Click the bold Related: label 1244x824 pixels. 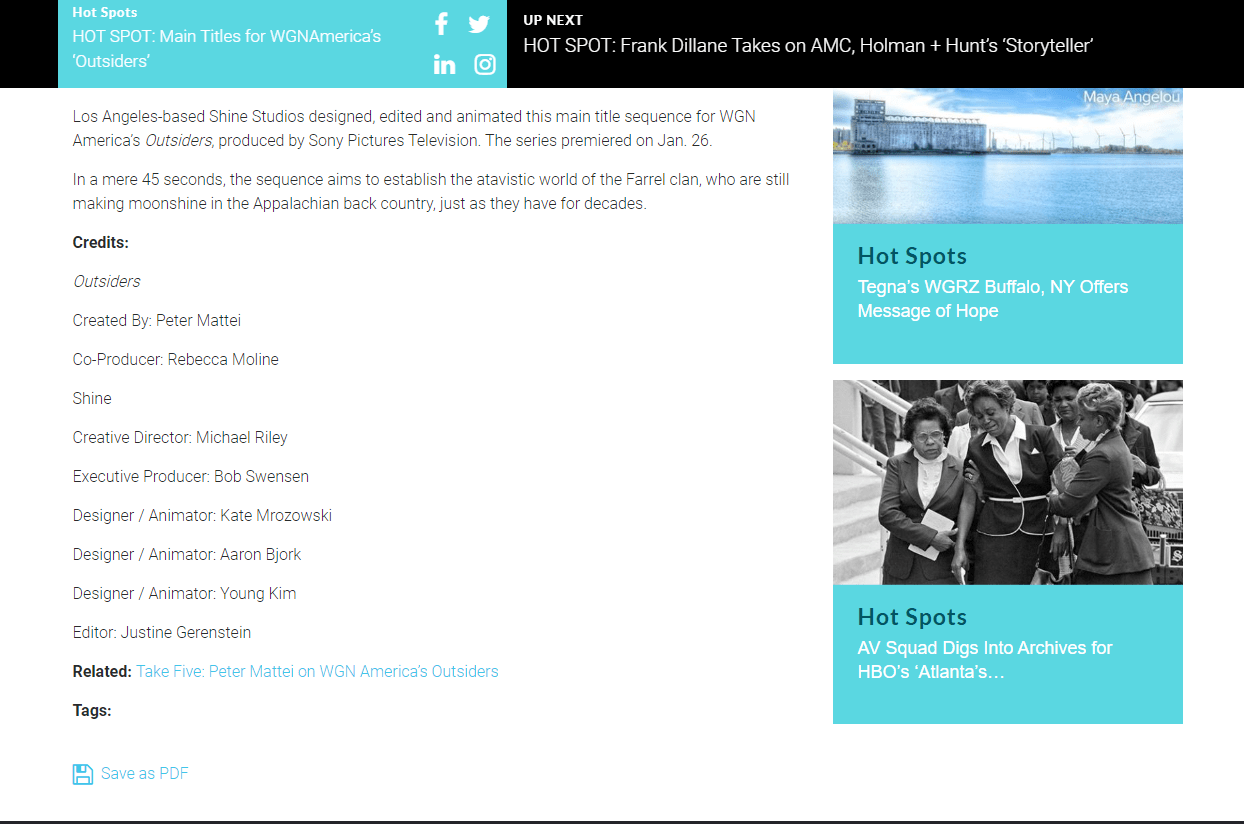coord(102,671)
